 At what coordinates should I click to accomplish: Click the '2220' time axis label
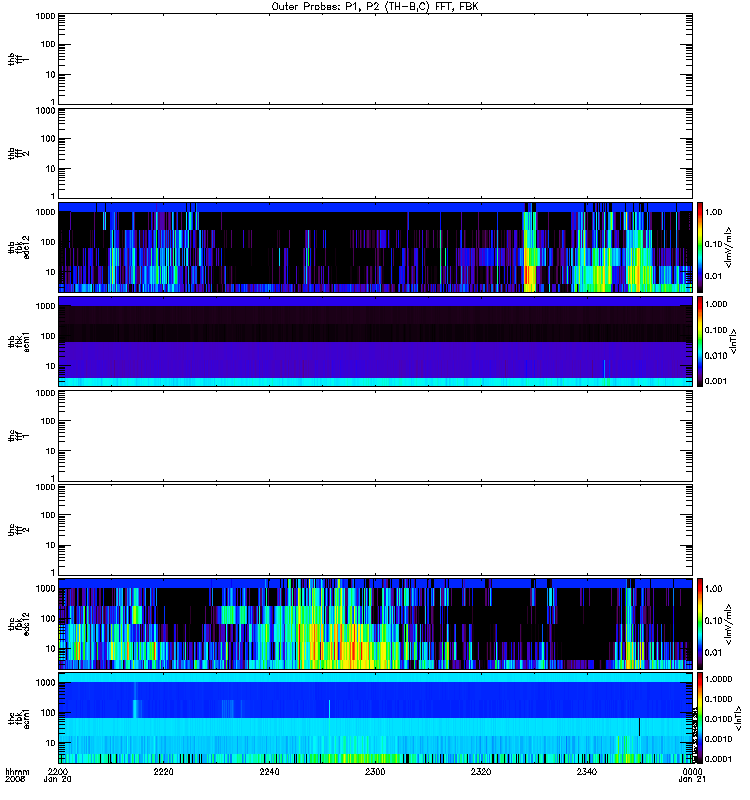tap(163, 771)
